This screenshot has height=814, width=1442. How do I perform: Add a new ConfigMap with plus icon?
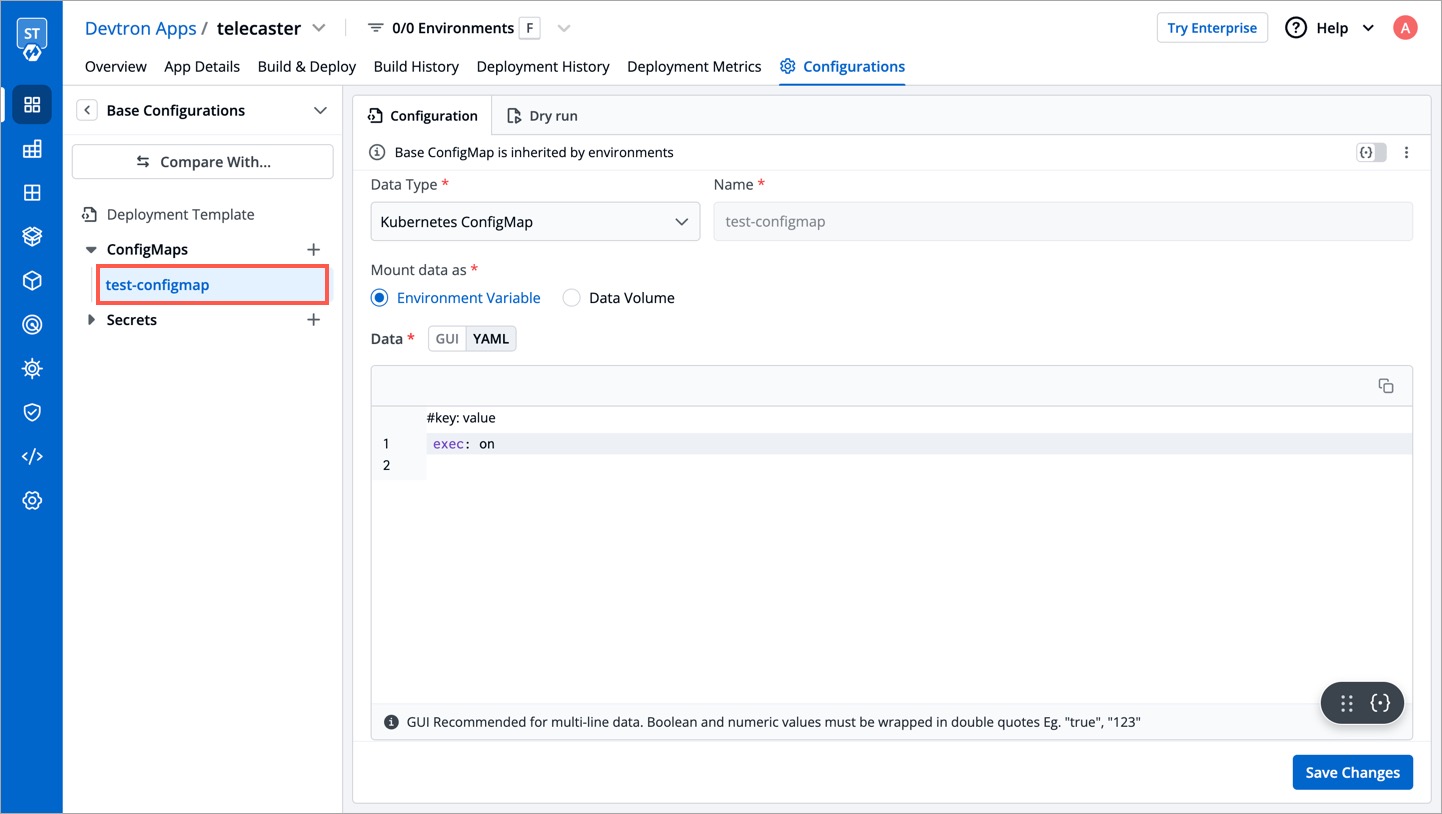[313, 249]
